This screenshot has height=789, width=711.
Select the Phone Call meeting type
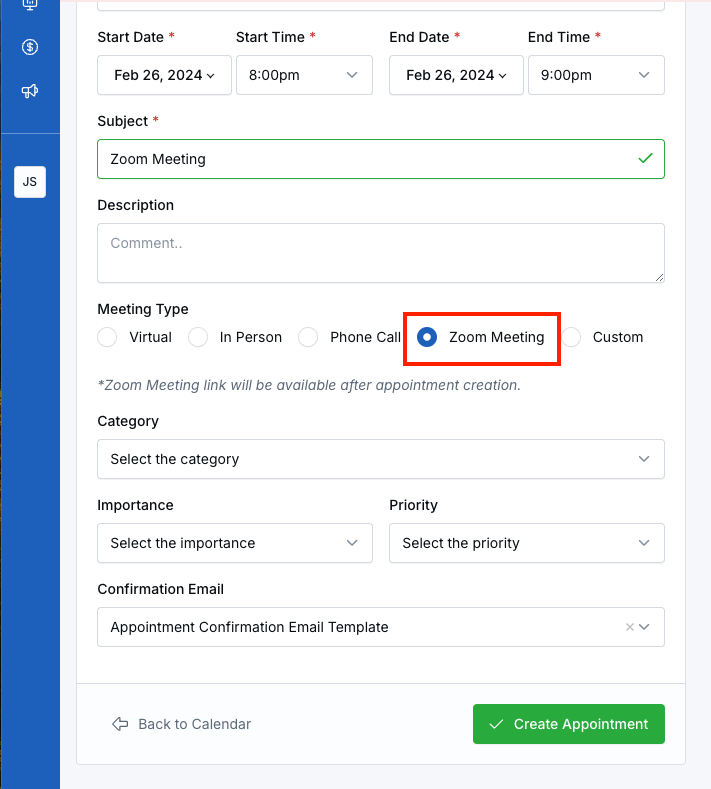tap(308, 337)
